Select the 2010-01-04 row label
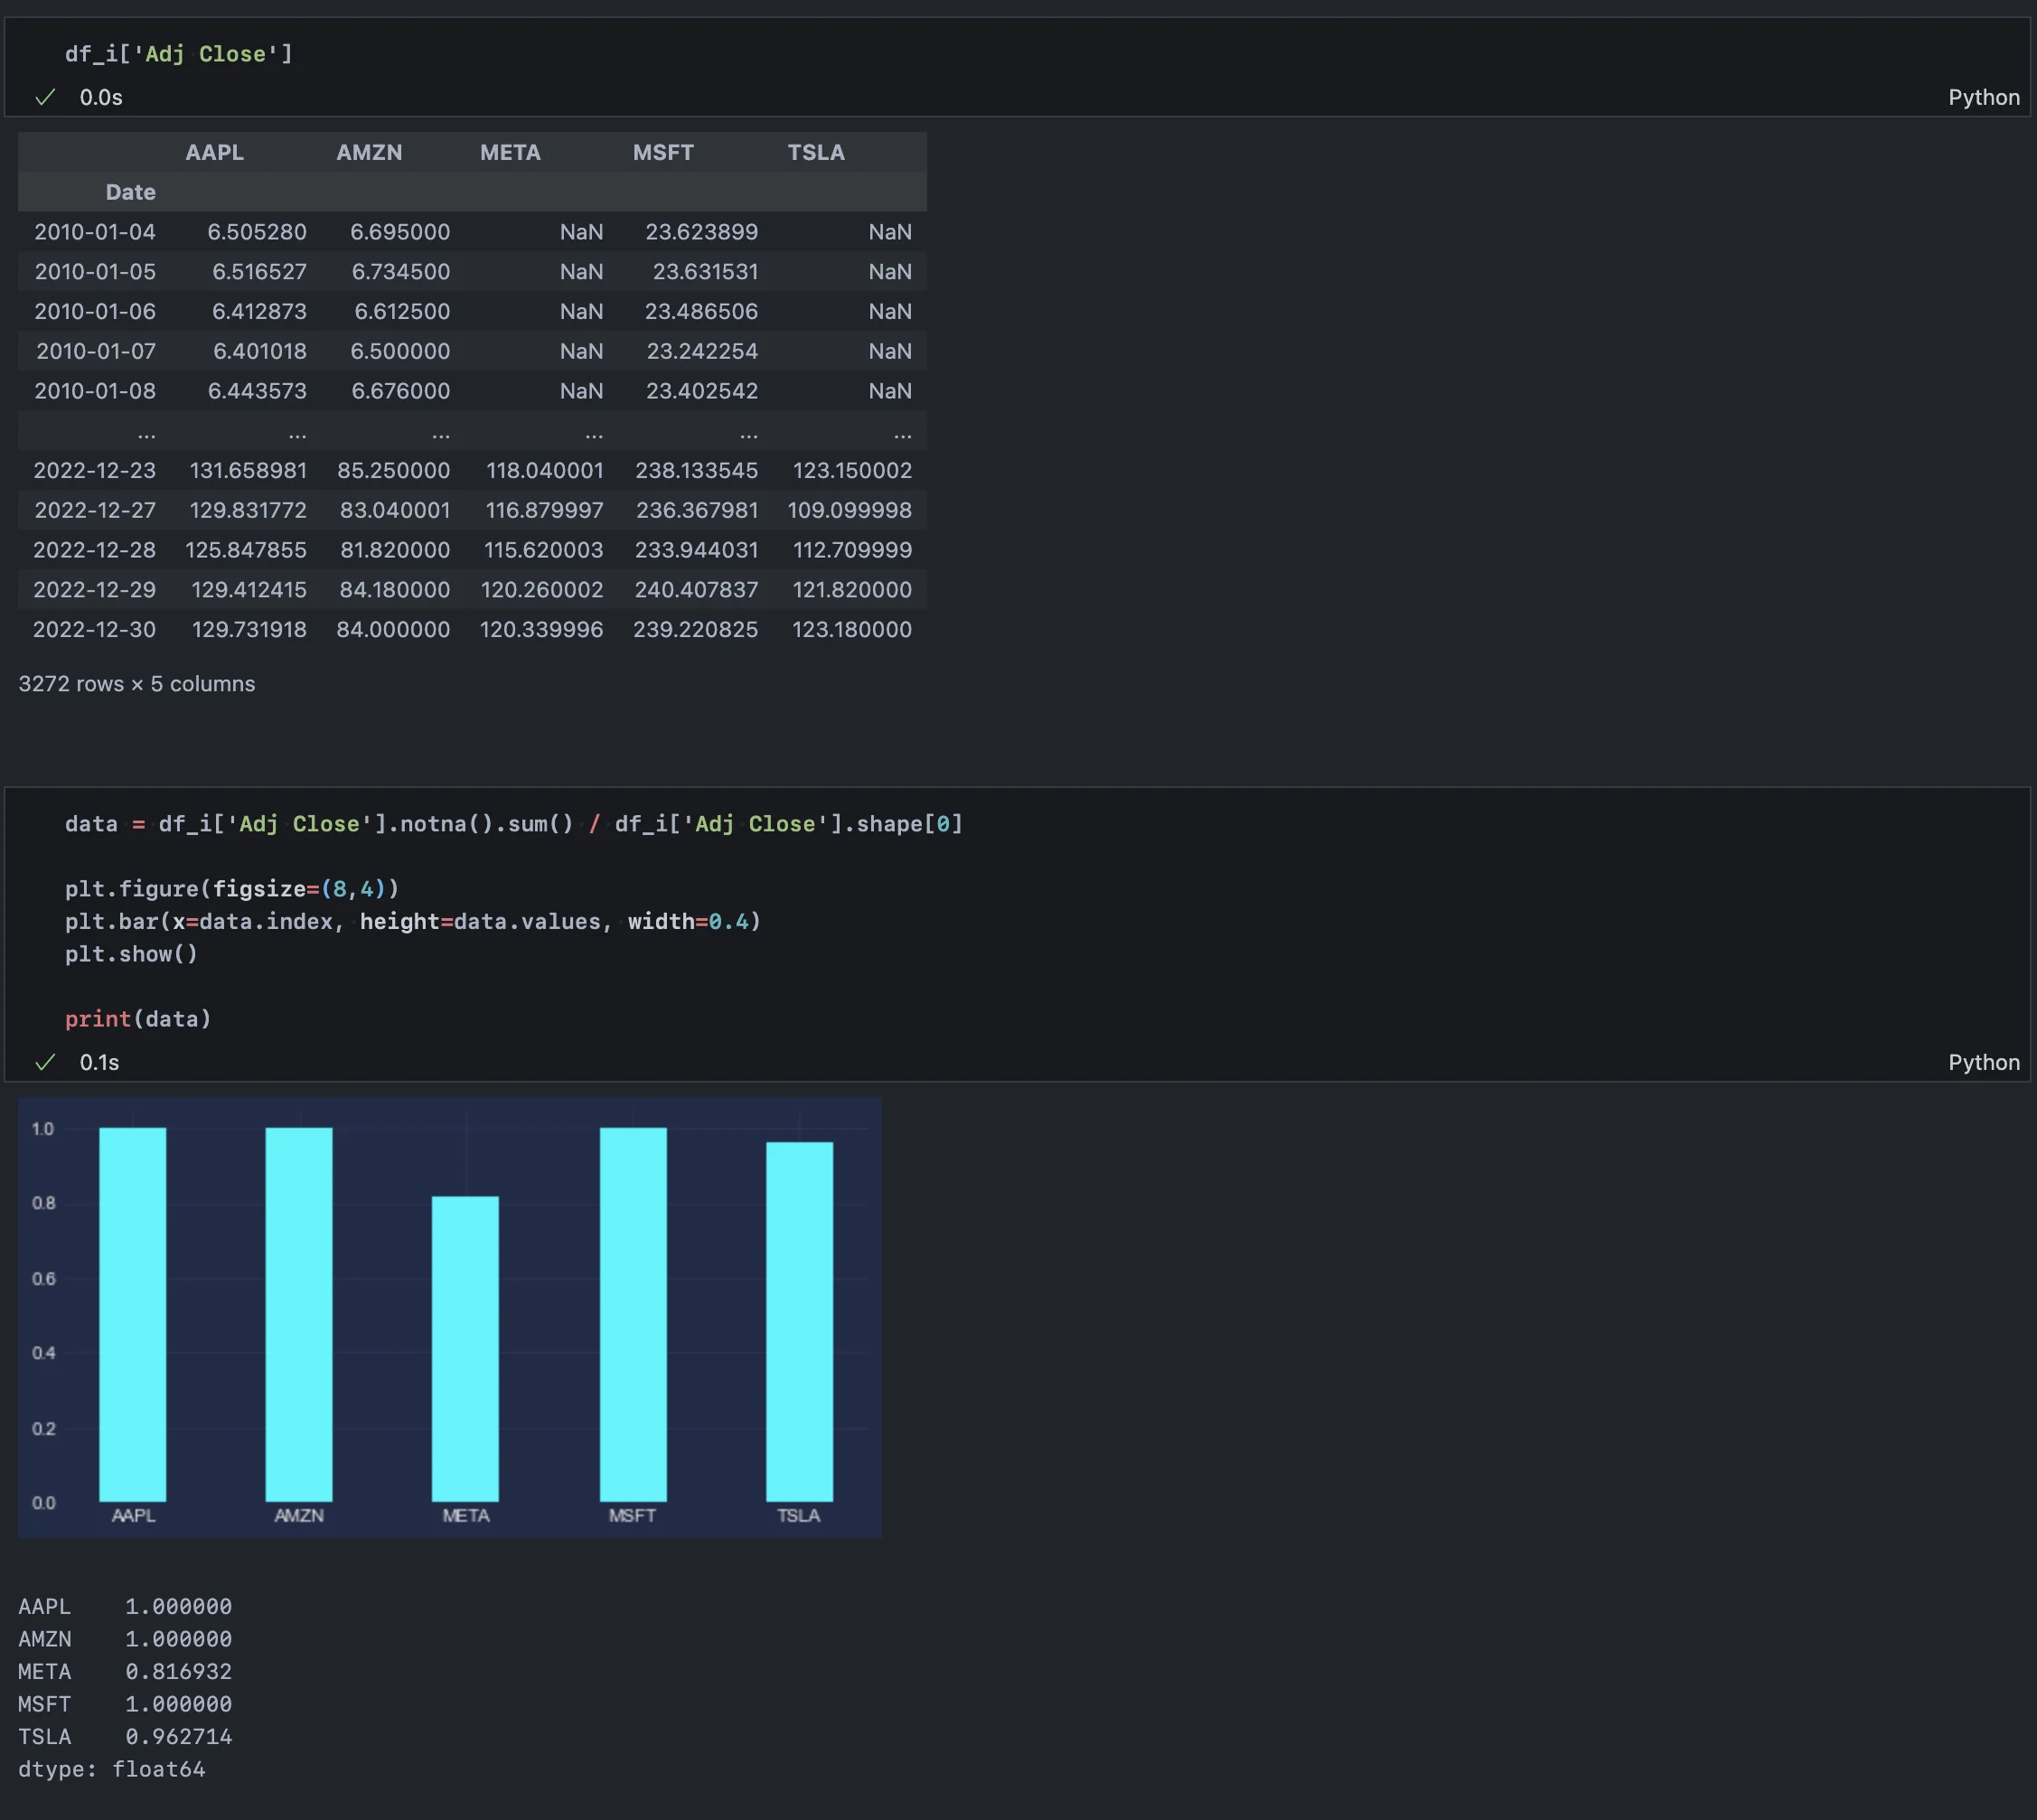 point(95,232)
